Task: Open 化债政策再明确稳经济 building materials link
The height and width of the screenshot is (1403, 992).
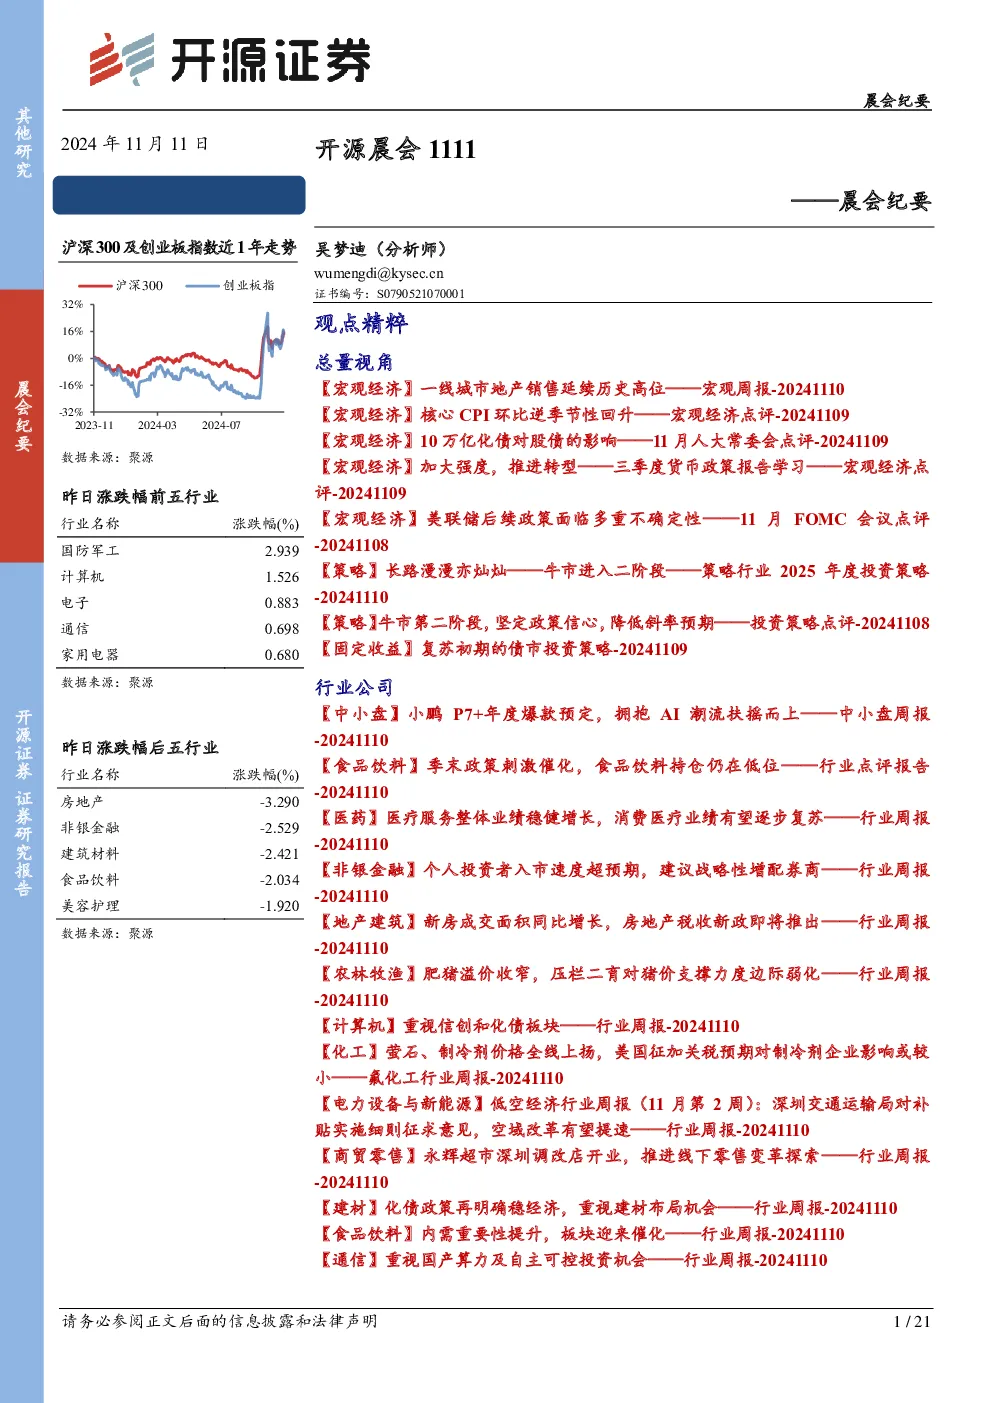Action: (606, 1208)
